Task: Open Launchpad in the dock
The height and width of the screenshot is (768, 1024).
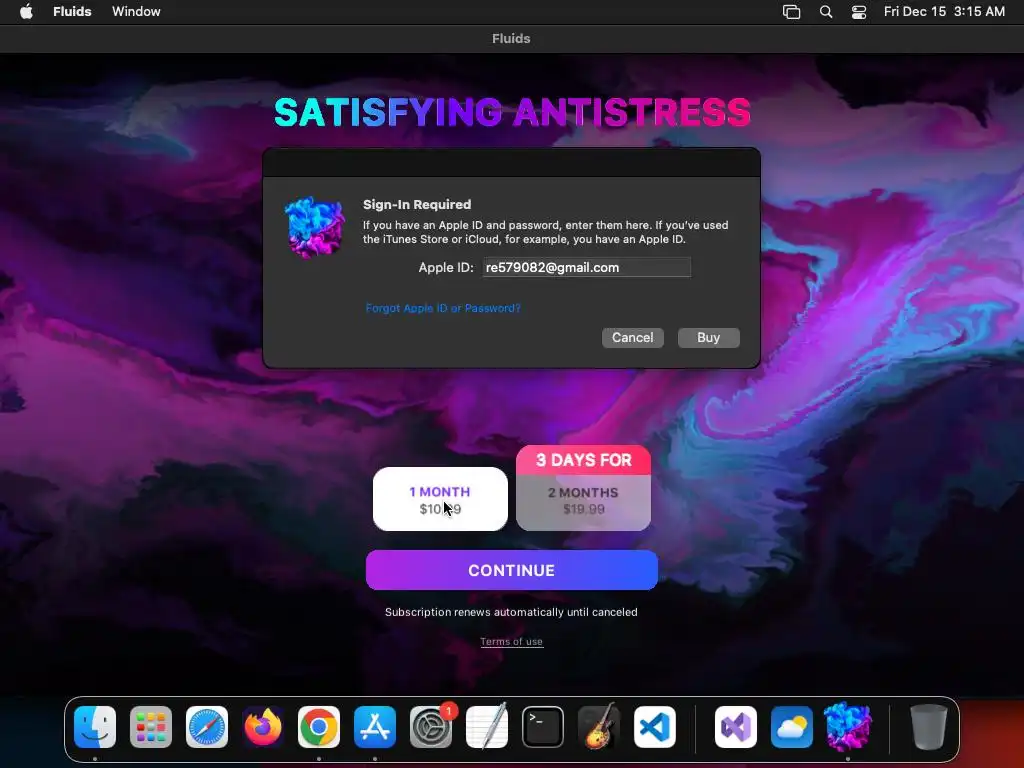Action: tap(151, 727)
